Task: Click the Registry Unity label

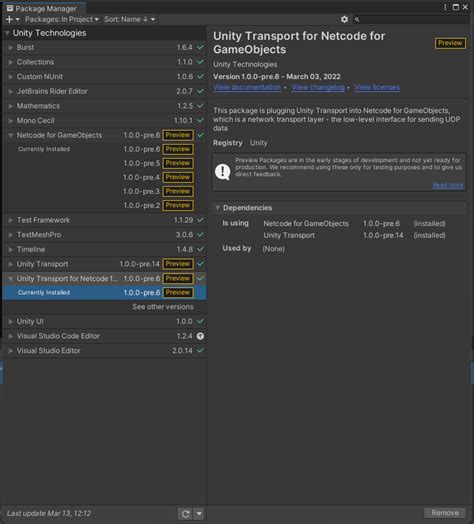Action: pos(240,143)
